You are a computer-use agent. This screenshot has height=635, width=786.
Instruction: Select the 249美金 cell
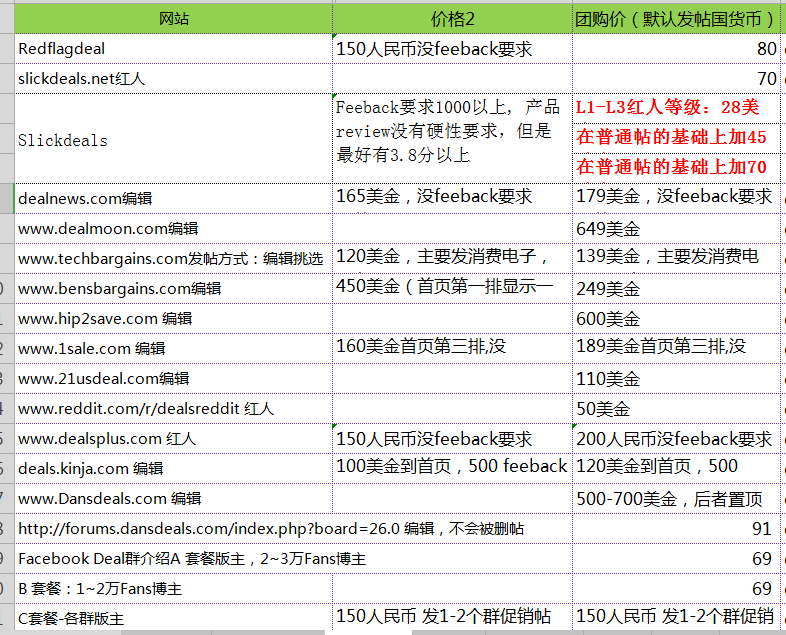click(x=676, y=288)
